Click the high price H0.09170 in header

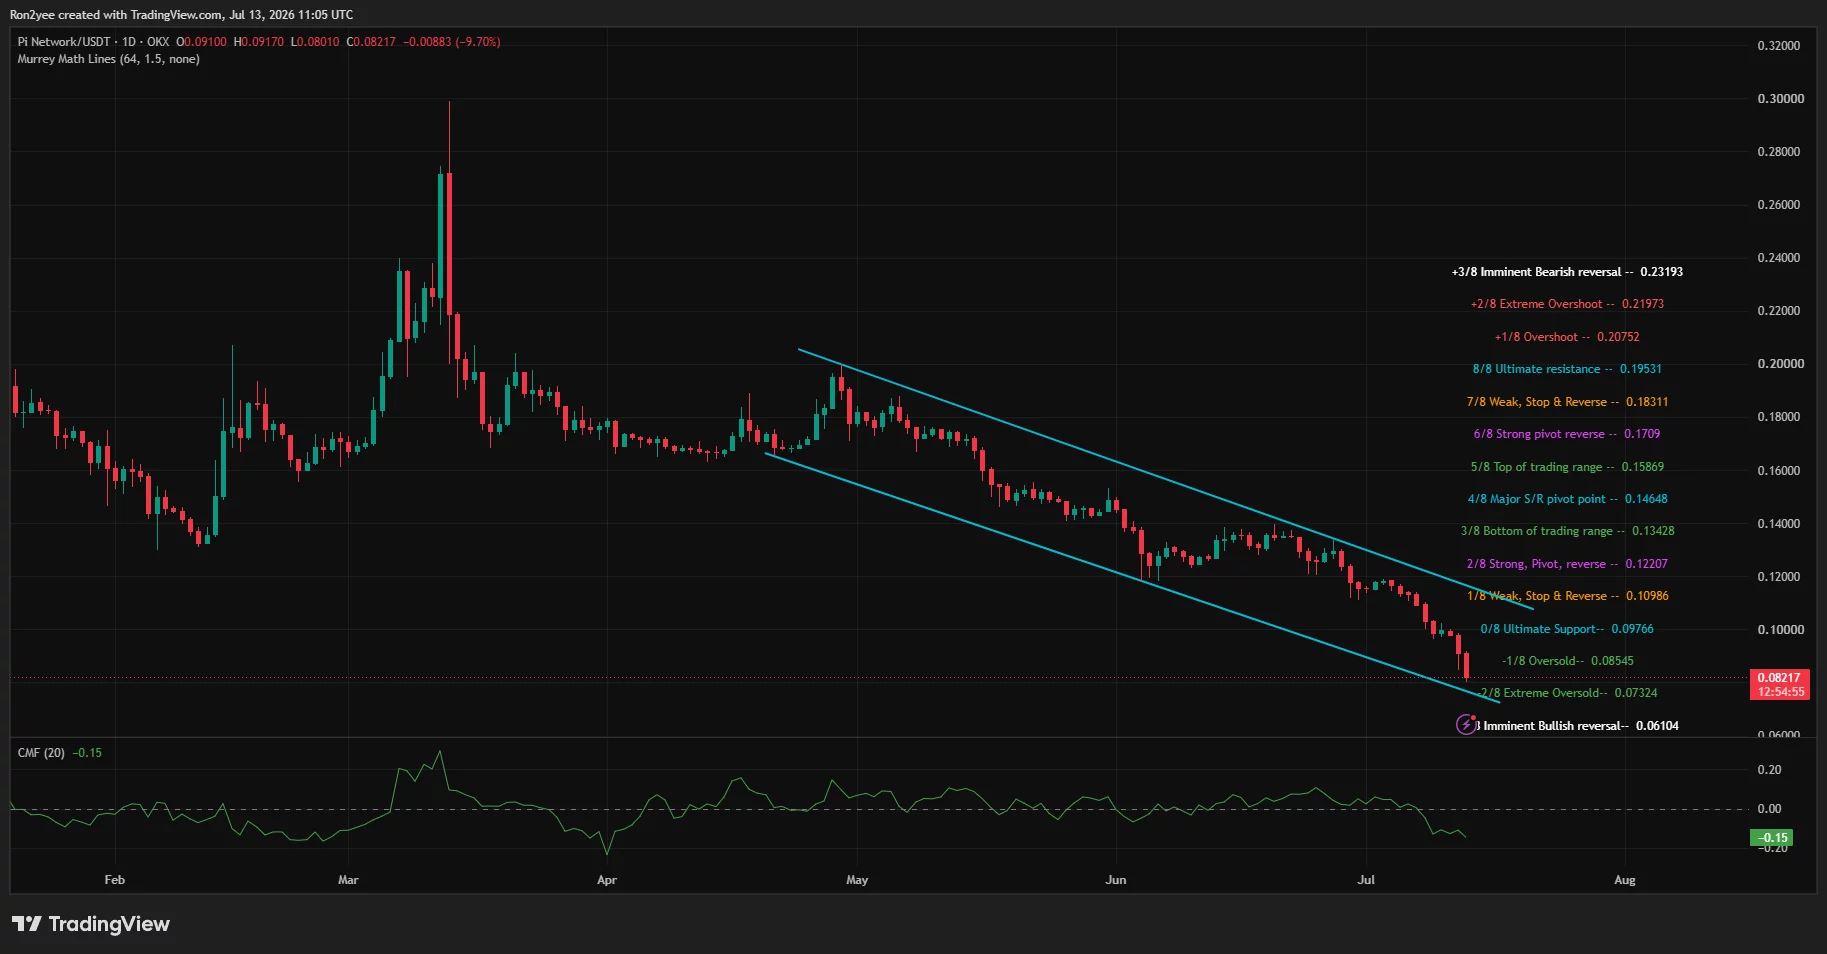(x=259, y=42)
